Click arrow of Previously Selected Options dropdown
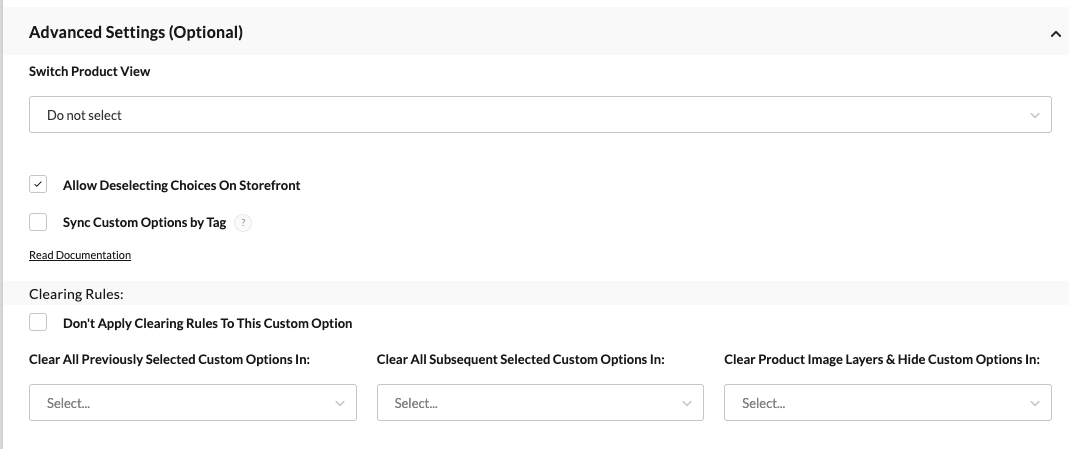 (340, 403)
